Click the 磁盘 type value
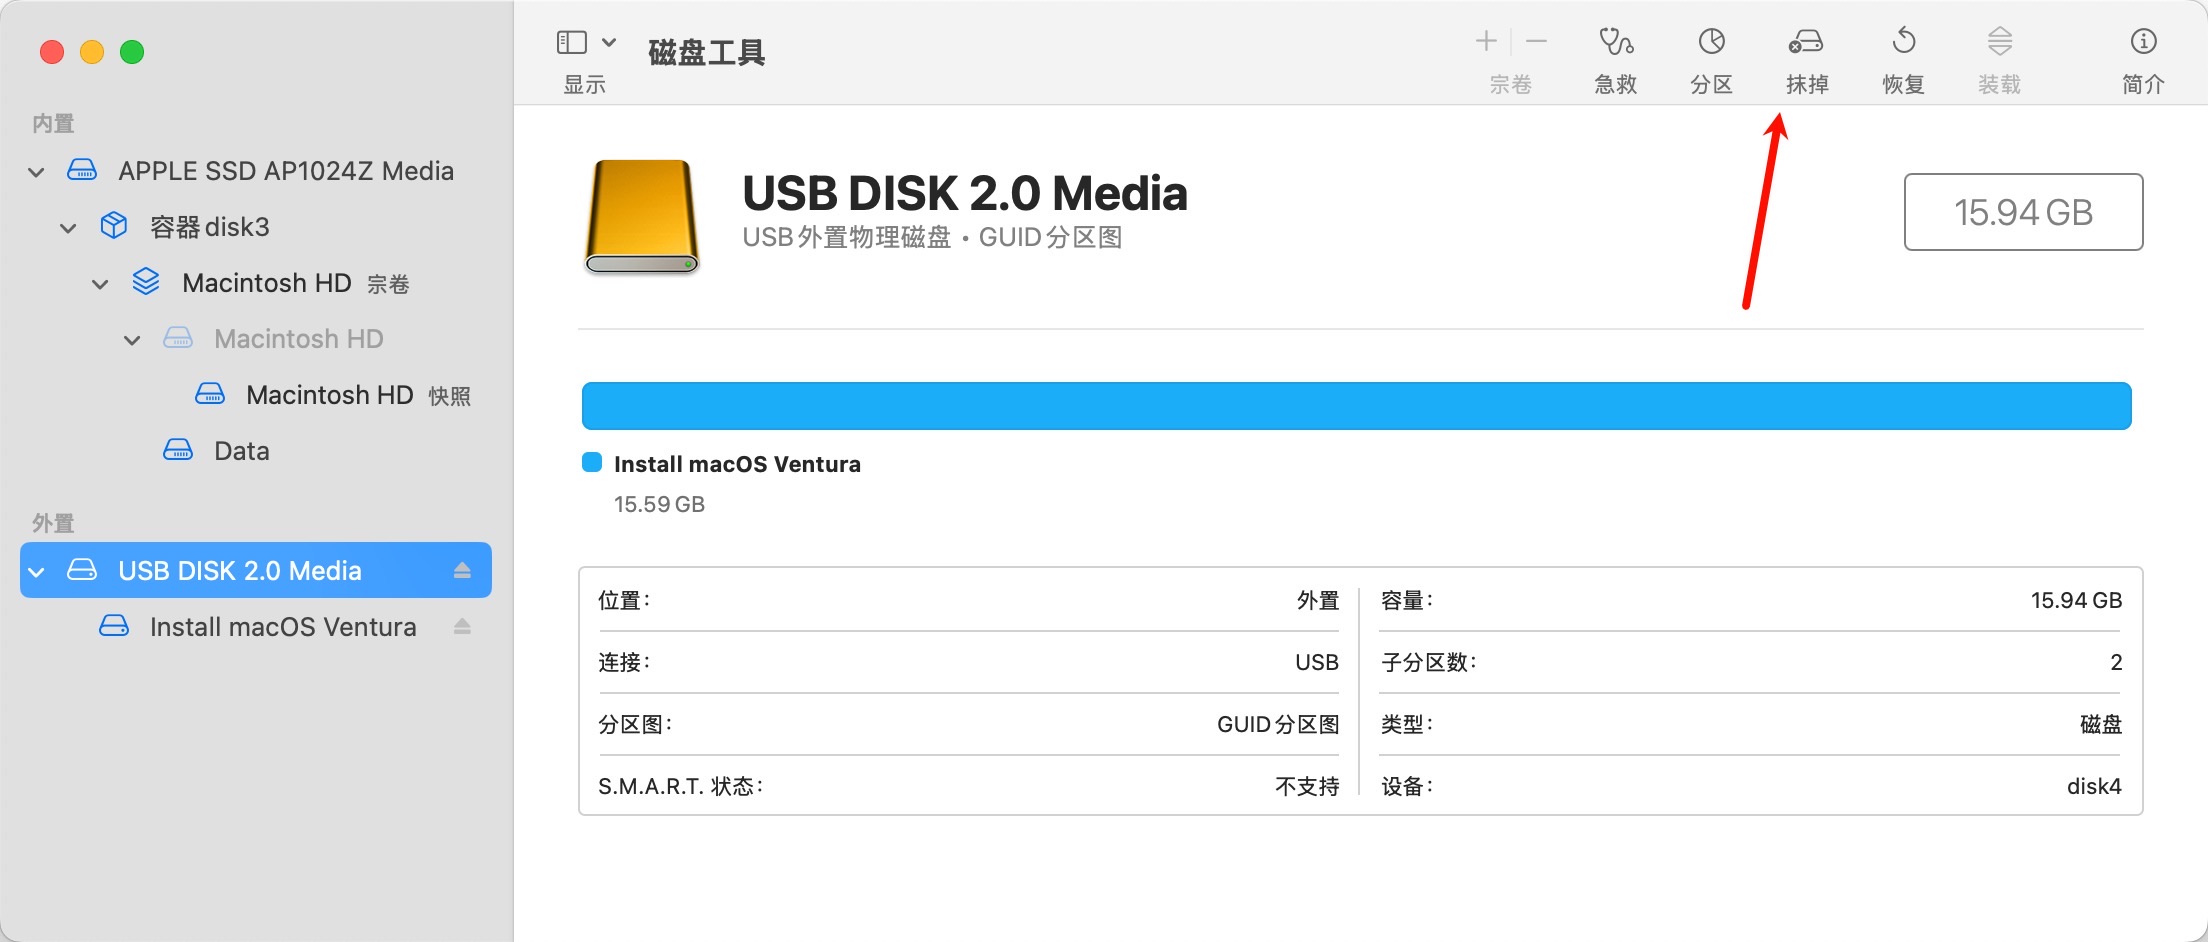The image size is (2208, 942). 2100,724
